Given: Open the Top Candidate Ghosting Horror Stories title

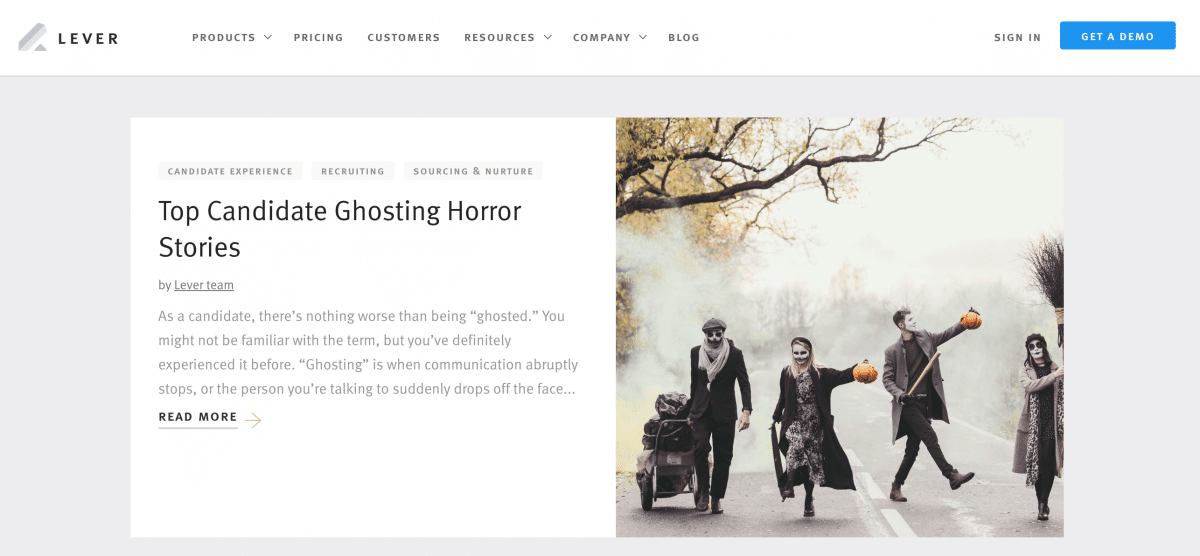Looking at the screenshot, I should pyautogui.click(x=340, y=229).
